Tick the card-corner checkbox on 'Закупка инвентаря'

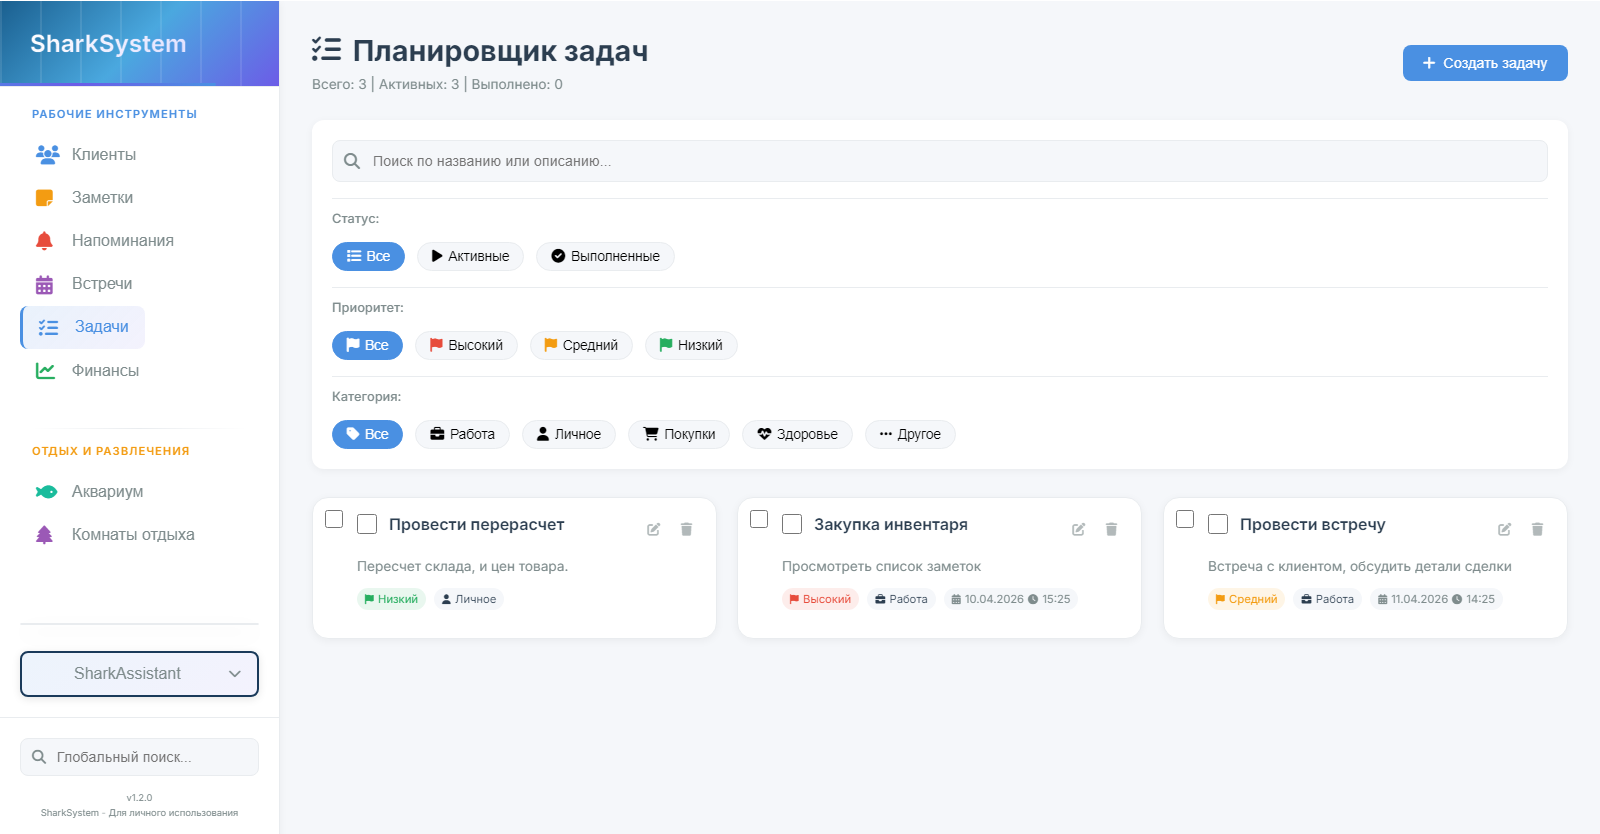(759, 519)
